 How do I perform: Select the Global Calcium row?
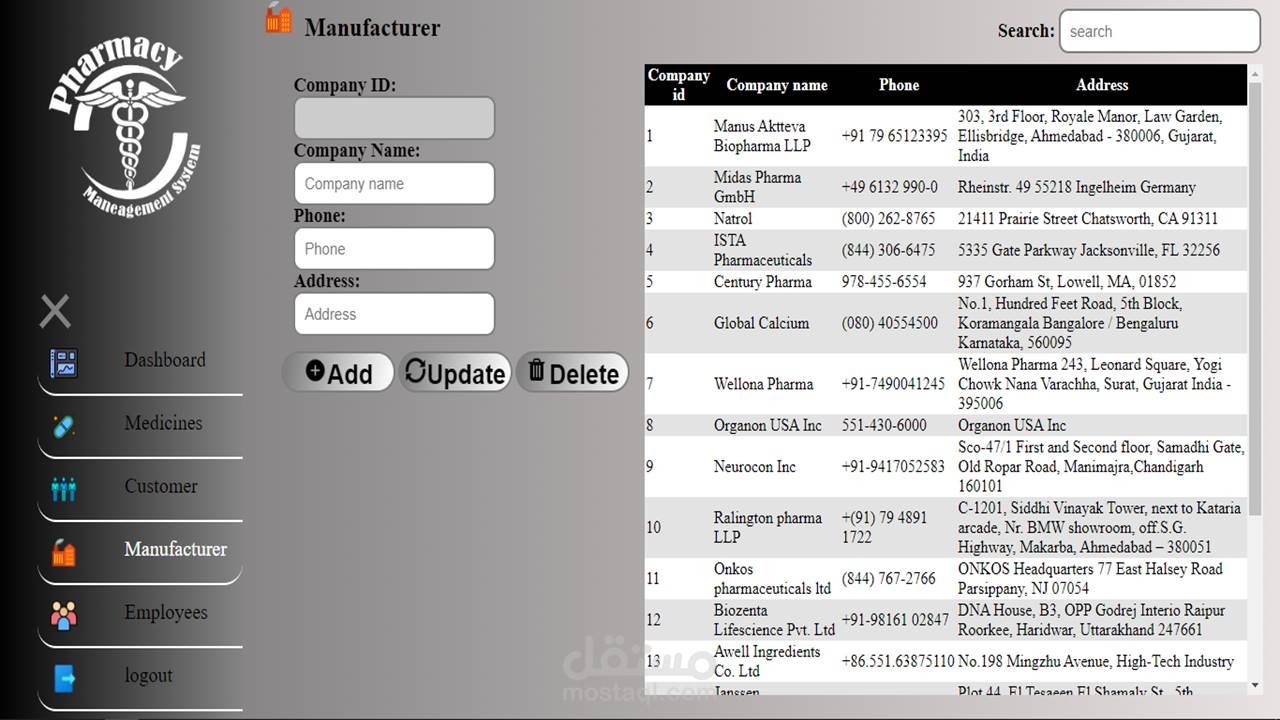tap(946, 323)
